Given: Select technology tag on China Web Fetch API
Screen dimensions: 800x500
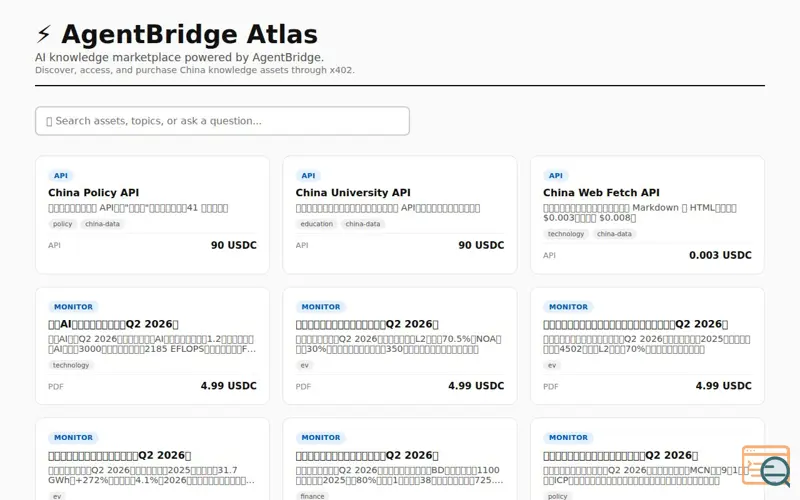Looking at the screenshot, I should point(566,234).
